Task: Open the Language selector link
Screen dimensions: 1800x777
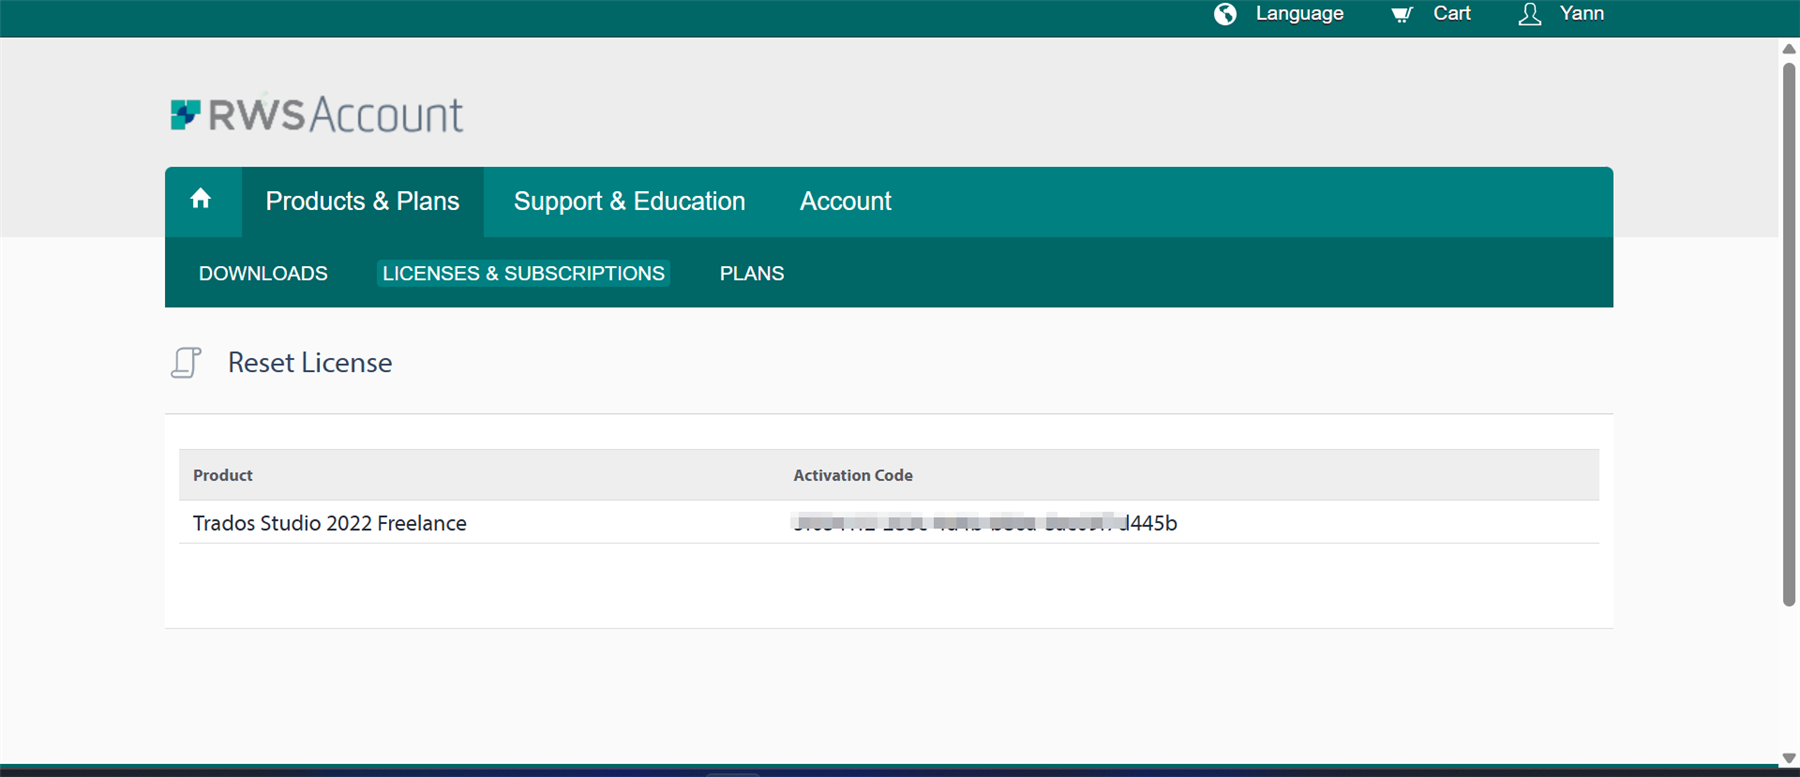Action: [x=1299, y=14]
